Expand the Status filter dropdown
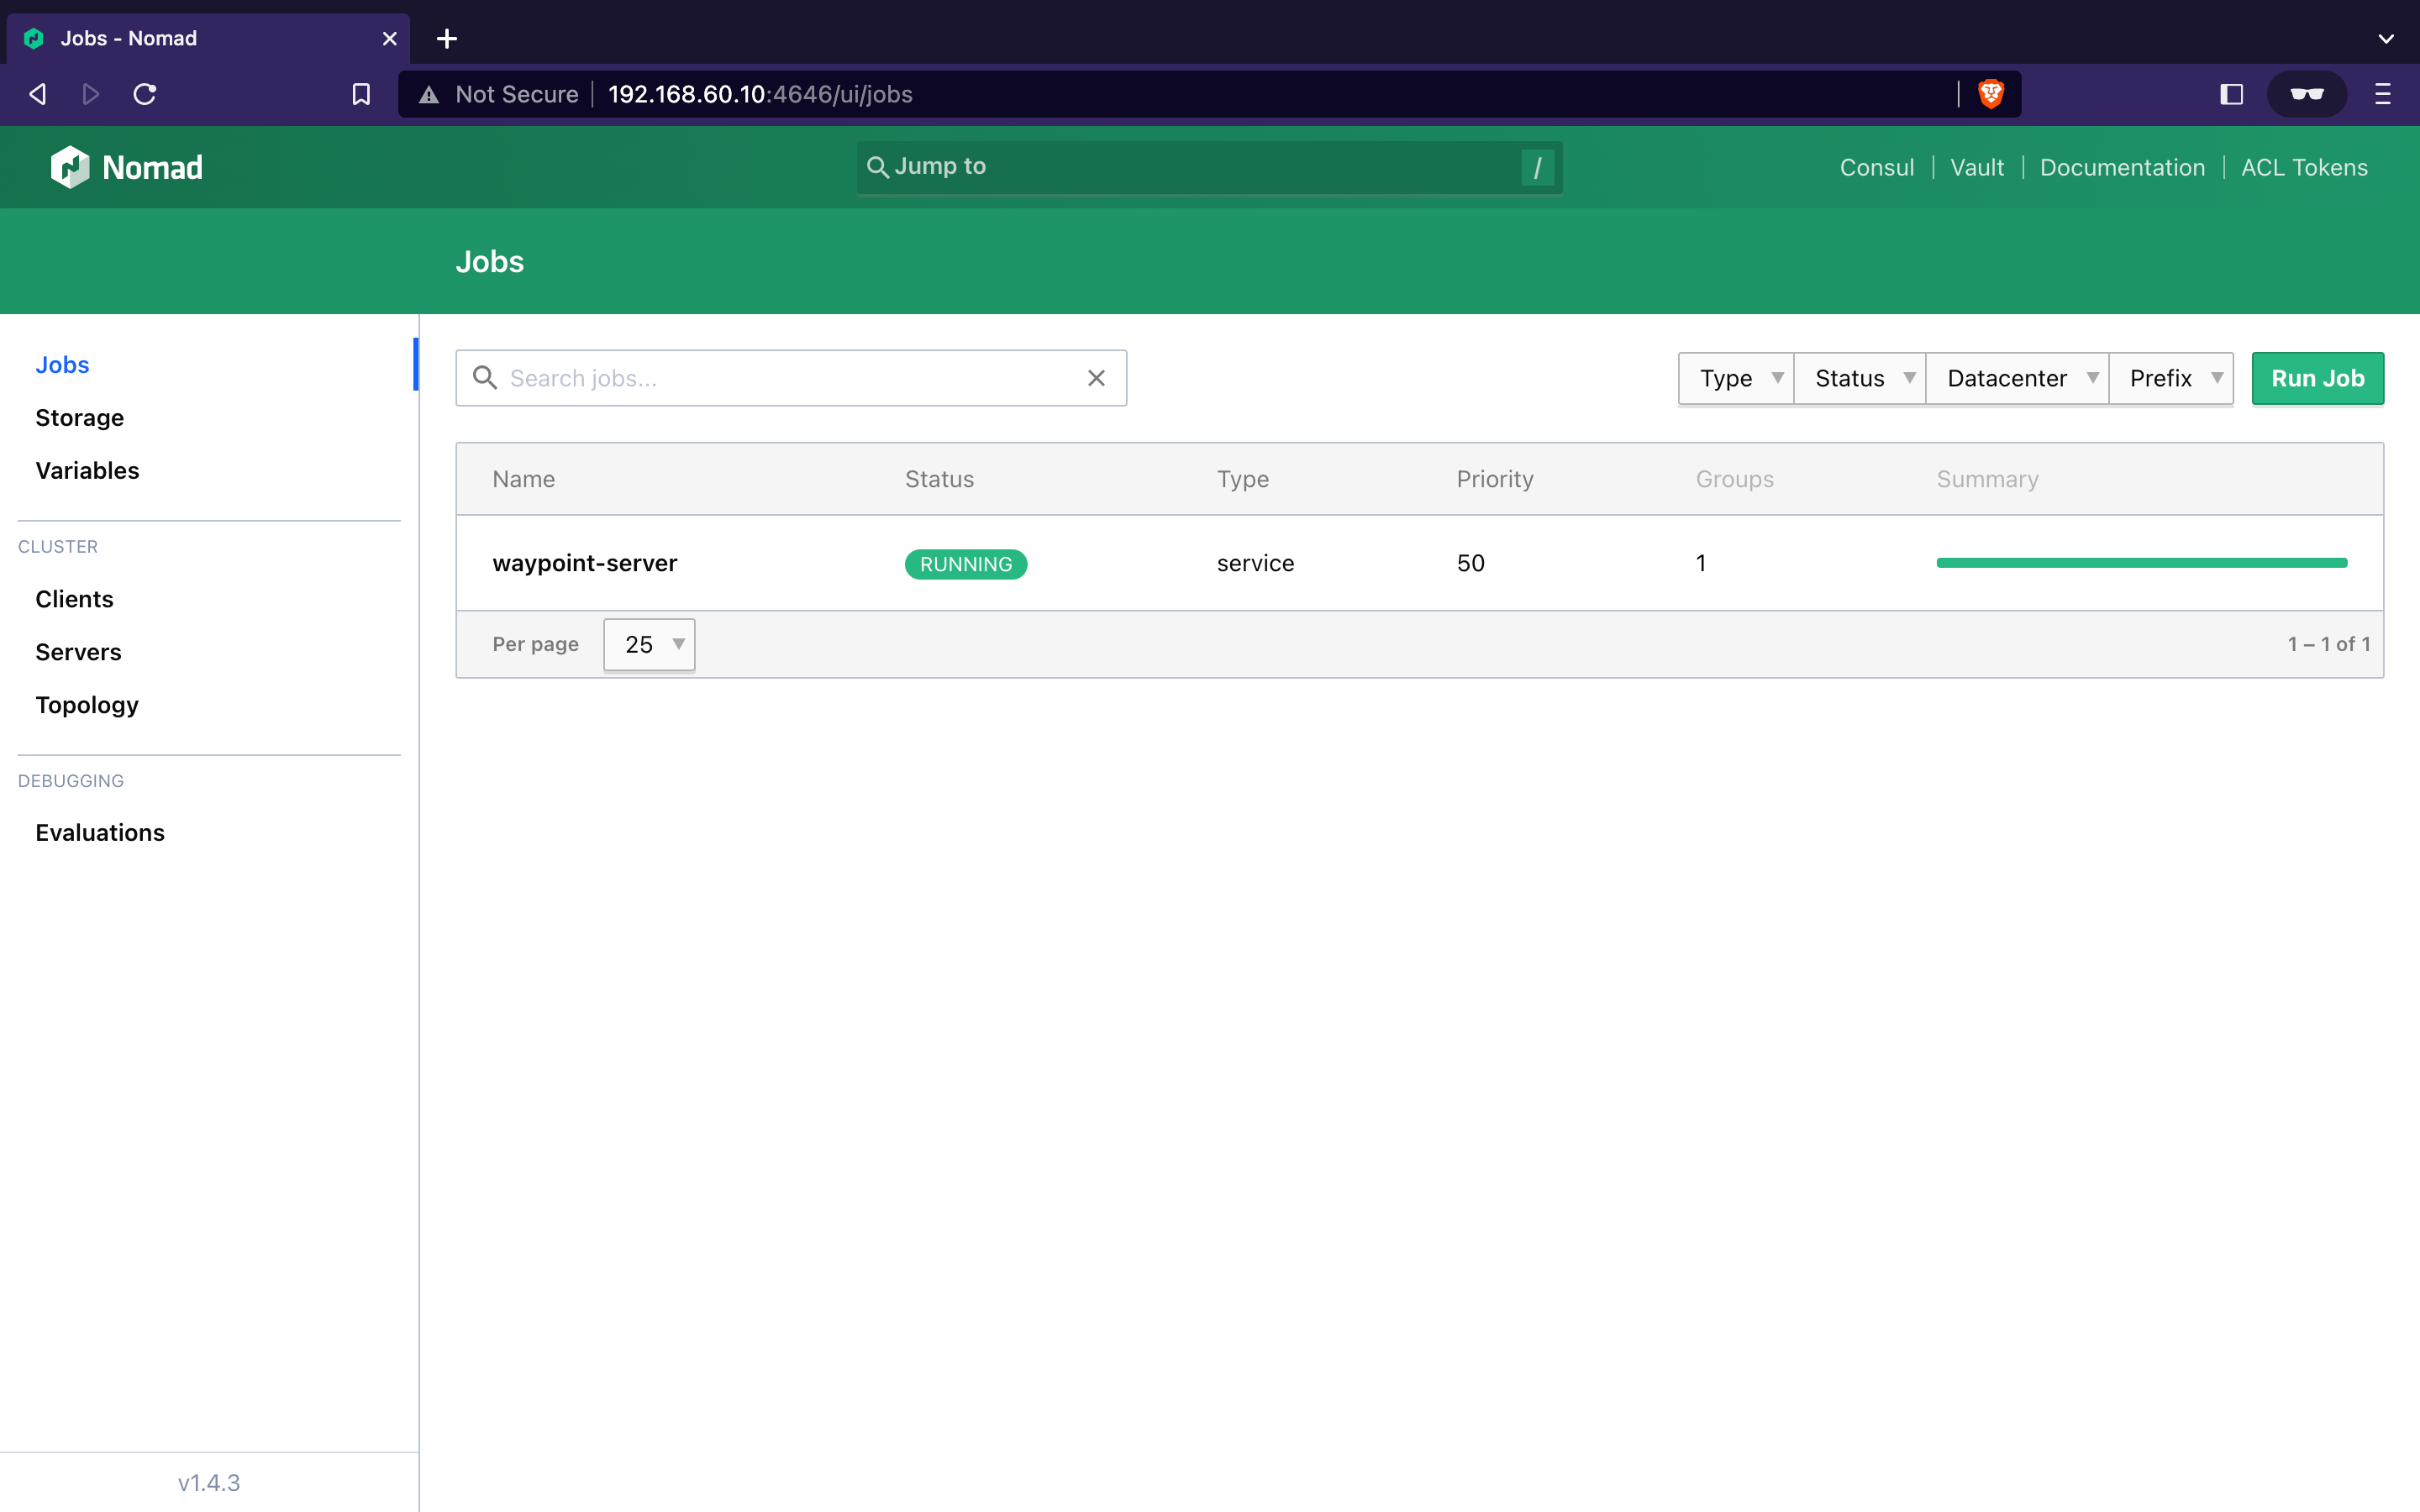This screenshot has width=2420, height=1512. point(1860,378)
